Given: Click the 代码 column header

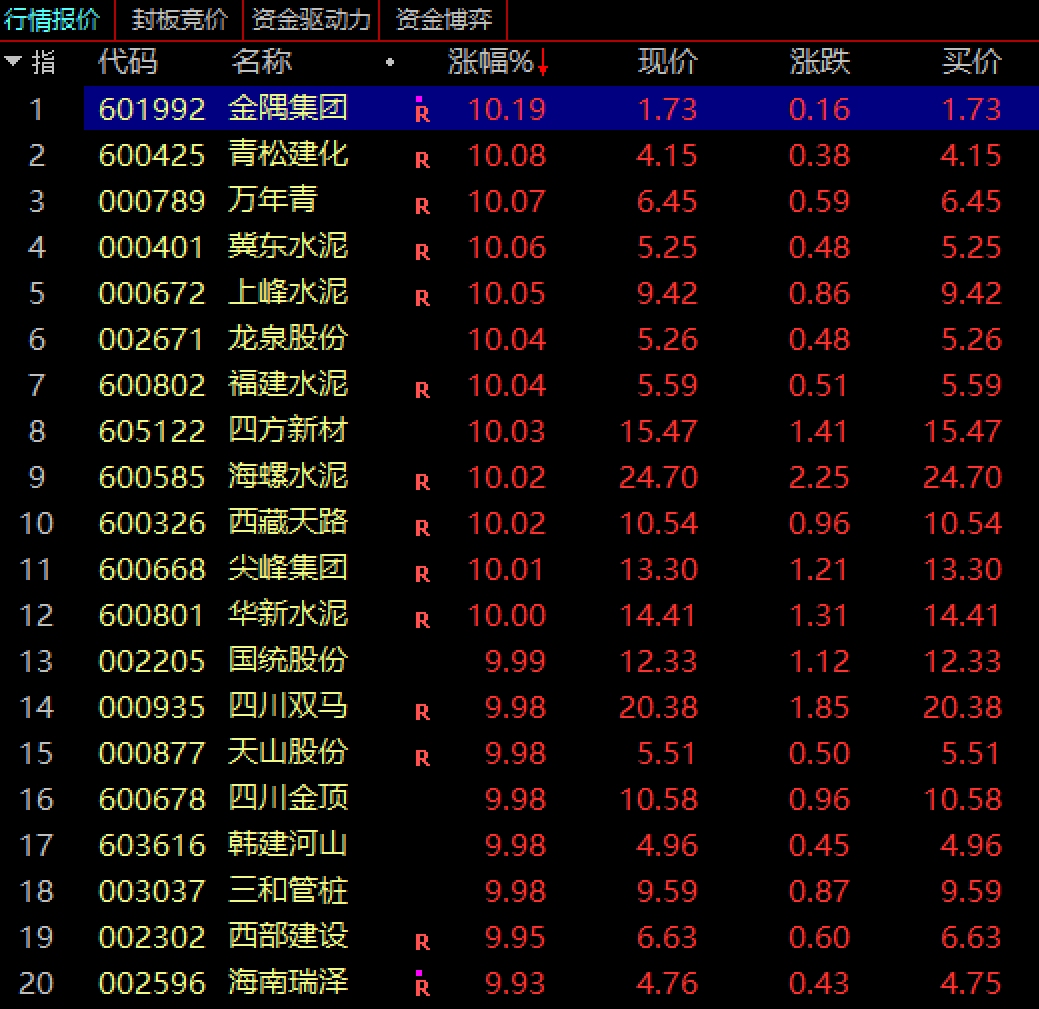Looking at the screenshot, I should tap(128, 62).
